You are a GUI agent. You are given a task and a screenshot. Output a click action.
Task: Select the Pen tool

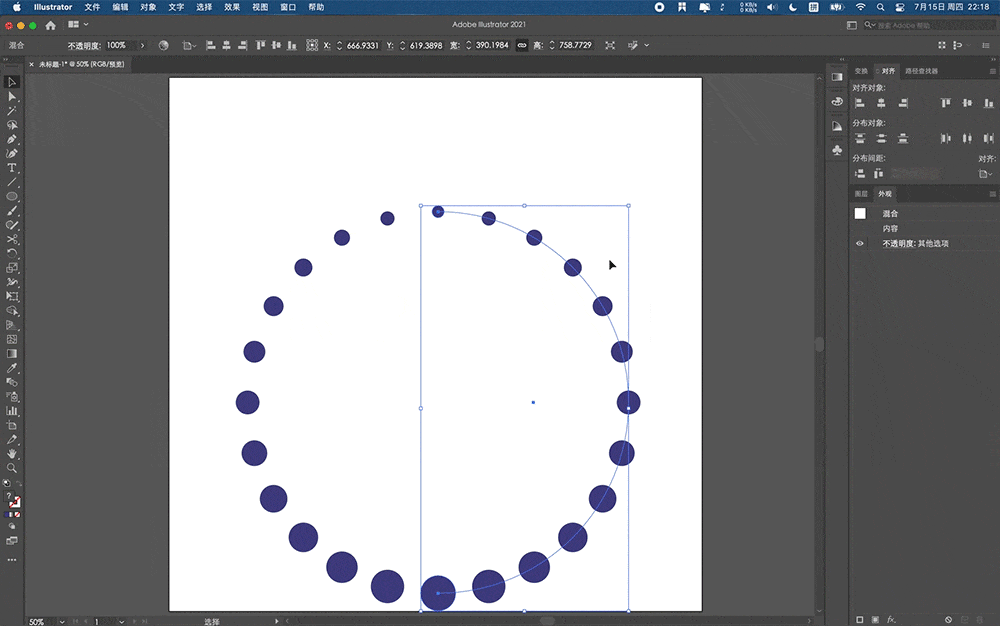(x=11, y=139)
